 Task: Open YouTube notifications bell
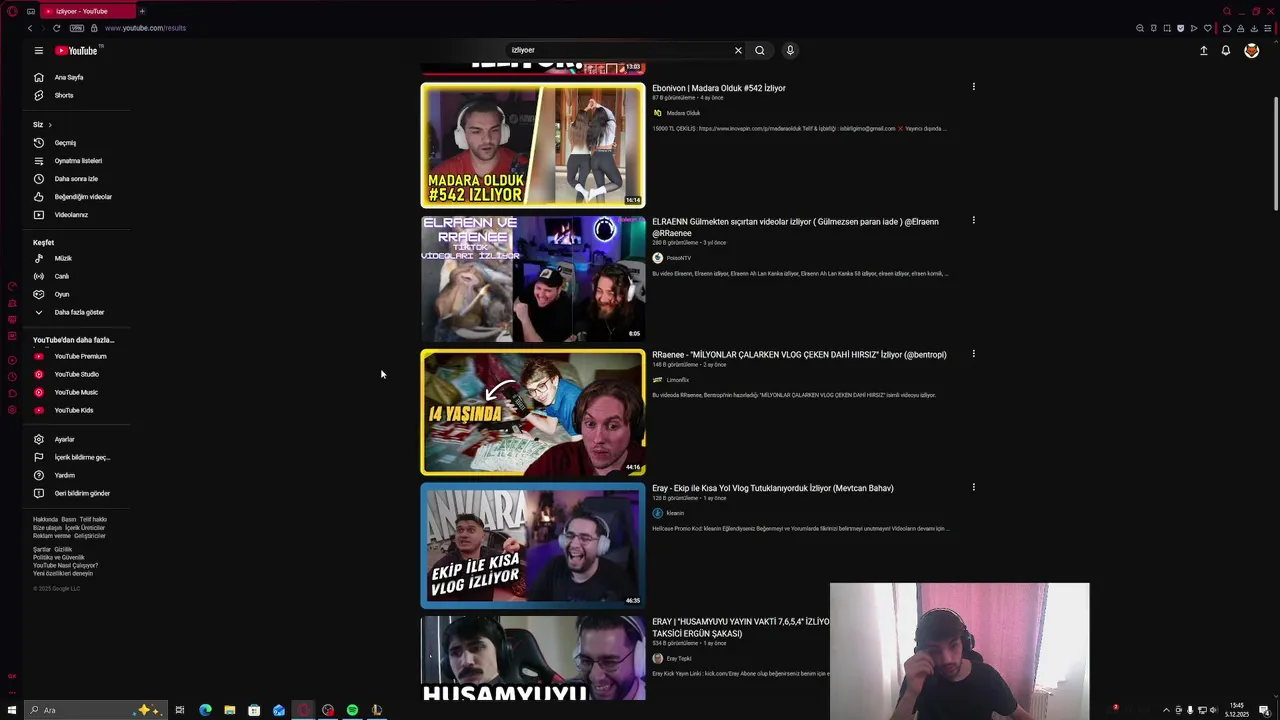(x=1226, y=50)
